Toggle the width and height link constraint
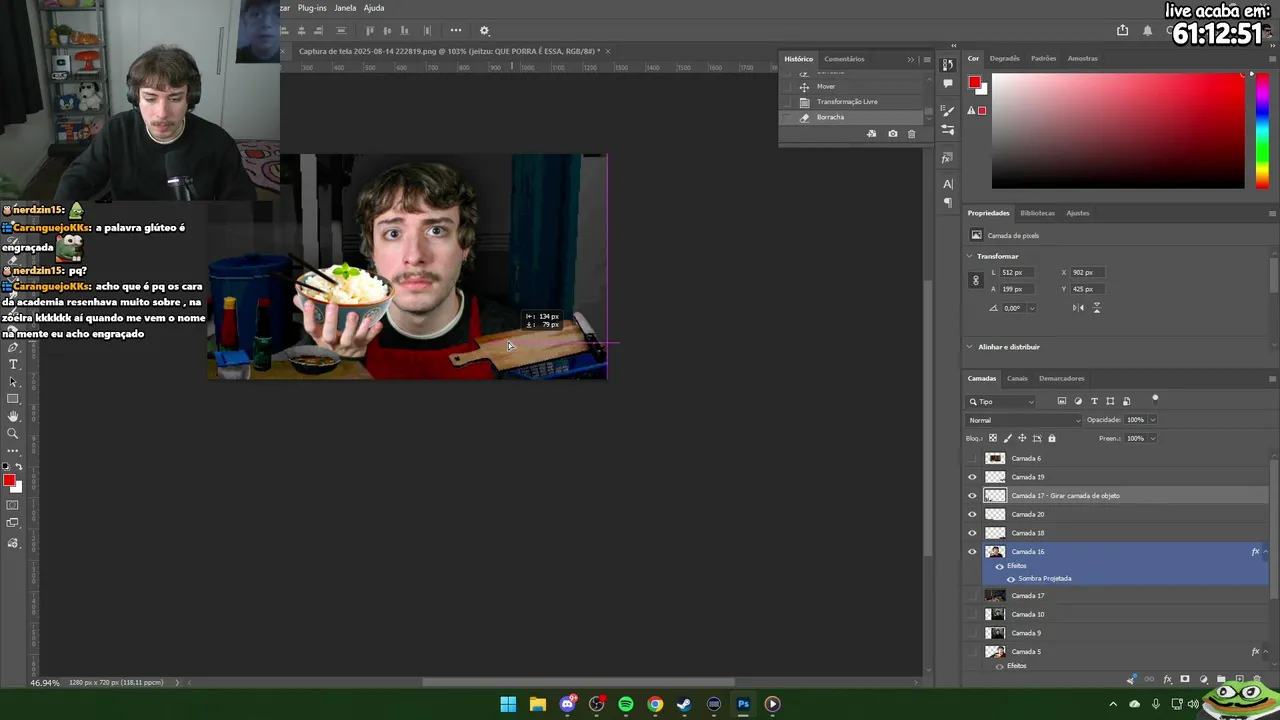 click(976, 281)
